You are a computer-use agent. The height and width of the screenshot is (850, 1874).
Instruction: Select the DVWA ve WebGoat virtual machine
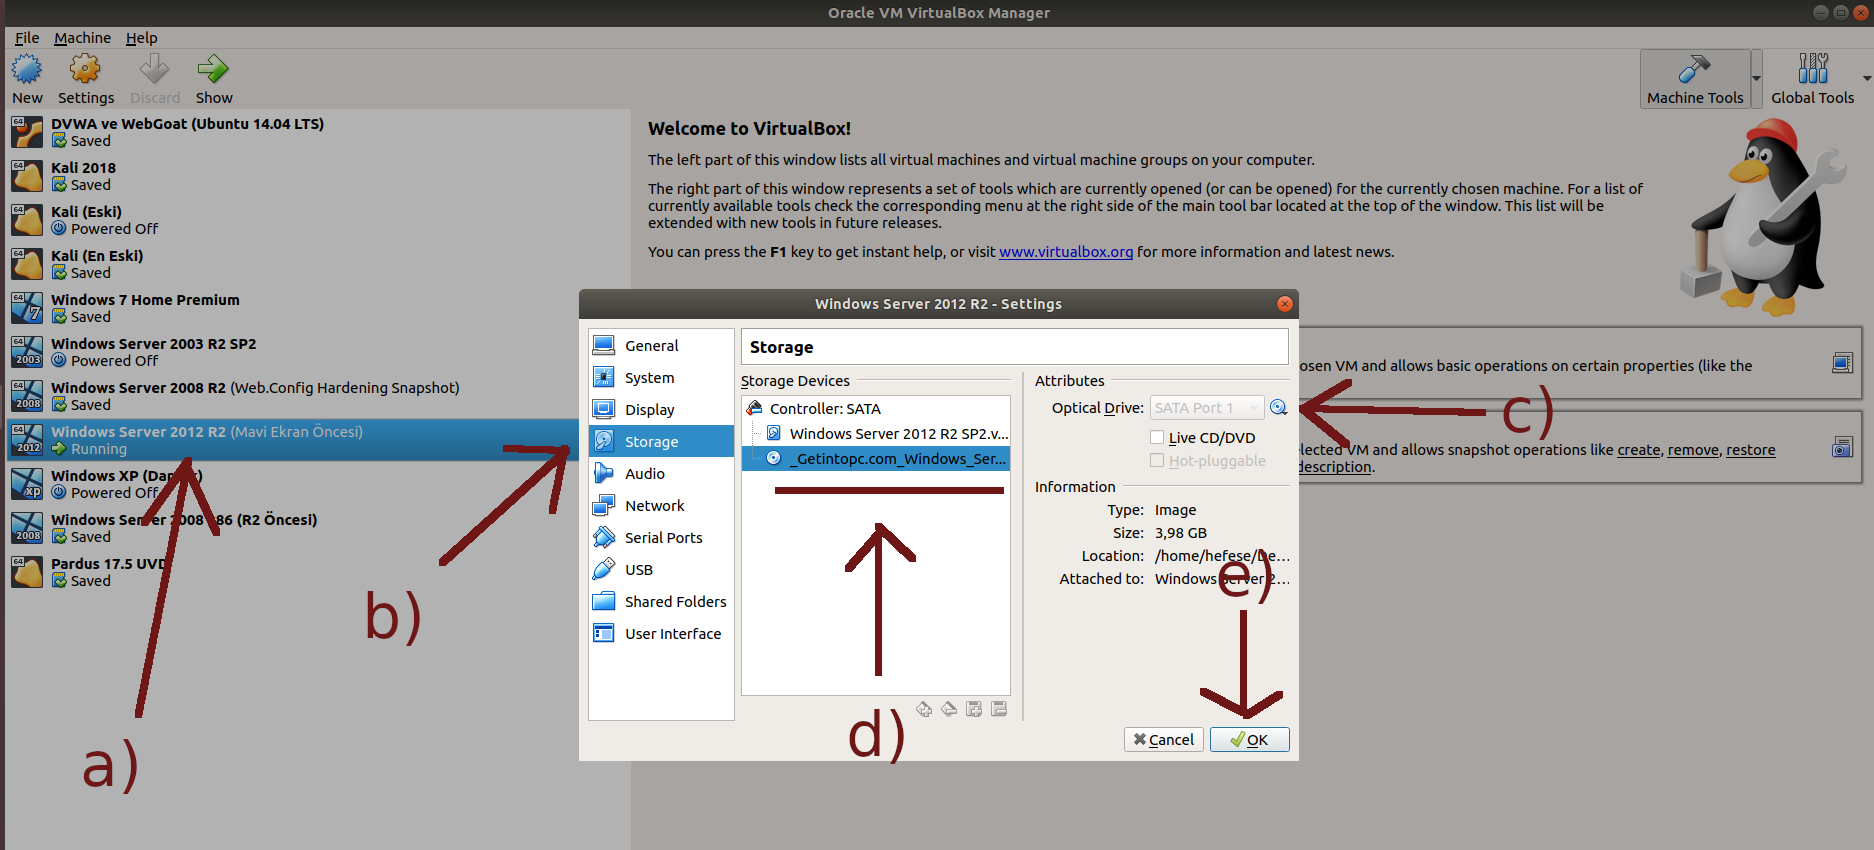(x=318, y=132)
